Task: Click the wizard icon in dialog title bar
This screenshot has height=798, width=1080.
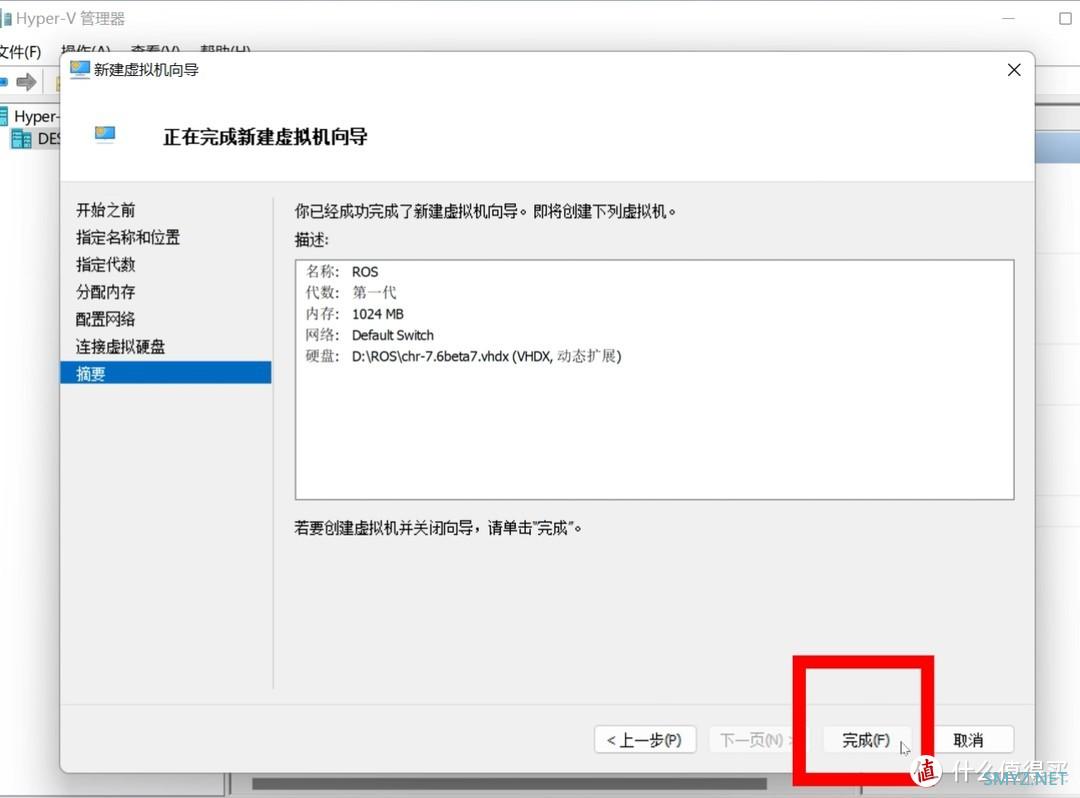Action: click(x=80, y=70)
